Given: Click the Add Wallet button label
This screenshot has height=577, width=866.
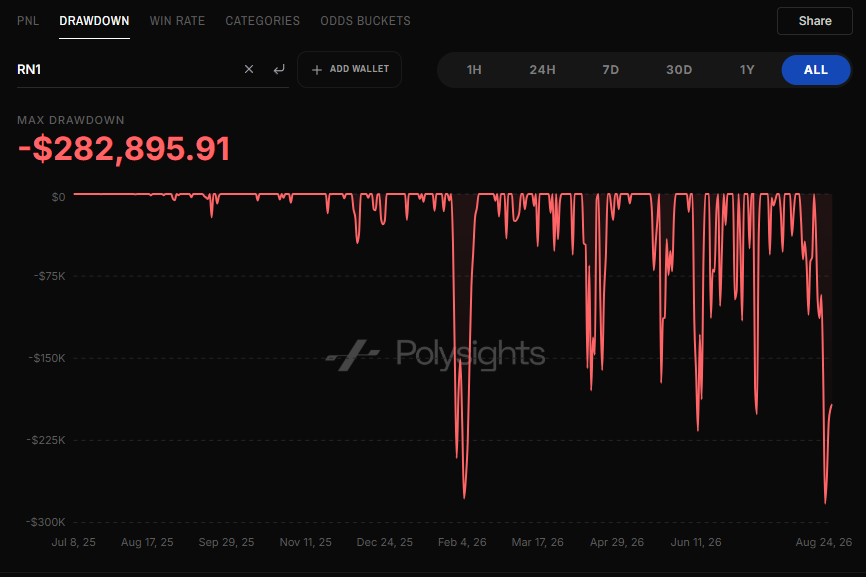Looking at the screenshot, I should coord(360,69).
